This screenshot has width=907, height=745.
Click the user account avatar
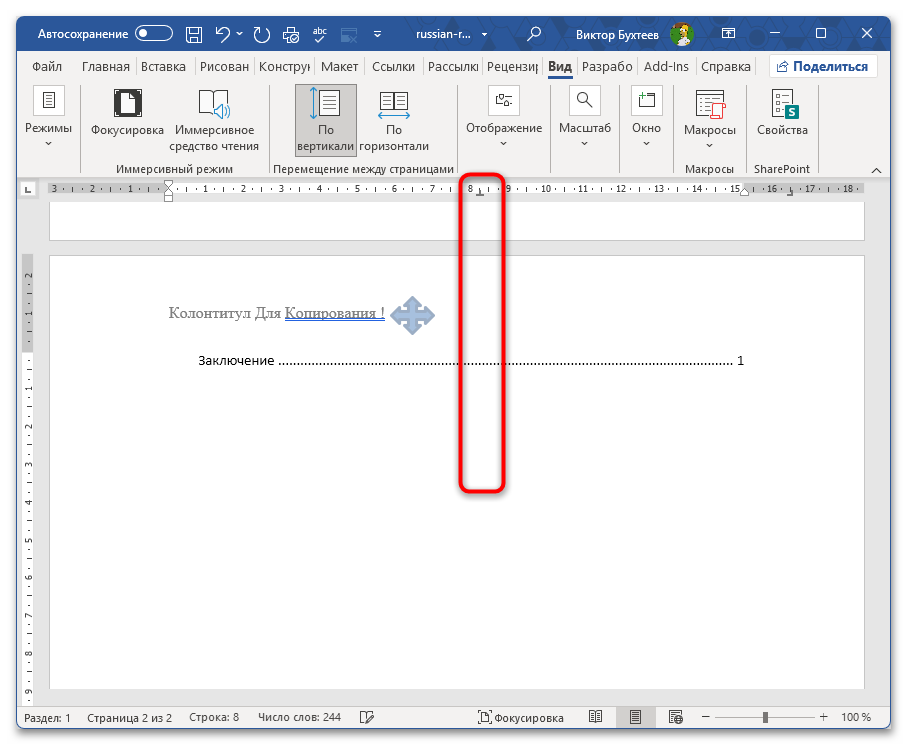click(682, 34)
